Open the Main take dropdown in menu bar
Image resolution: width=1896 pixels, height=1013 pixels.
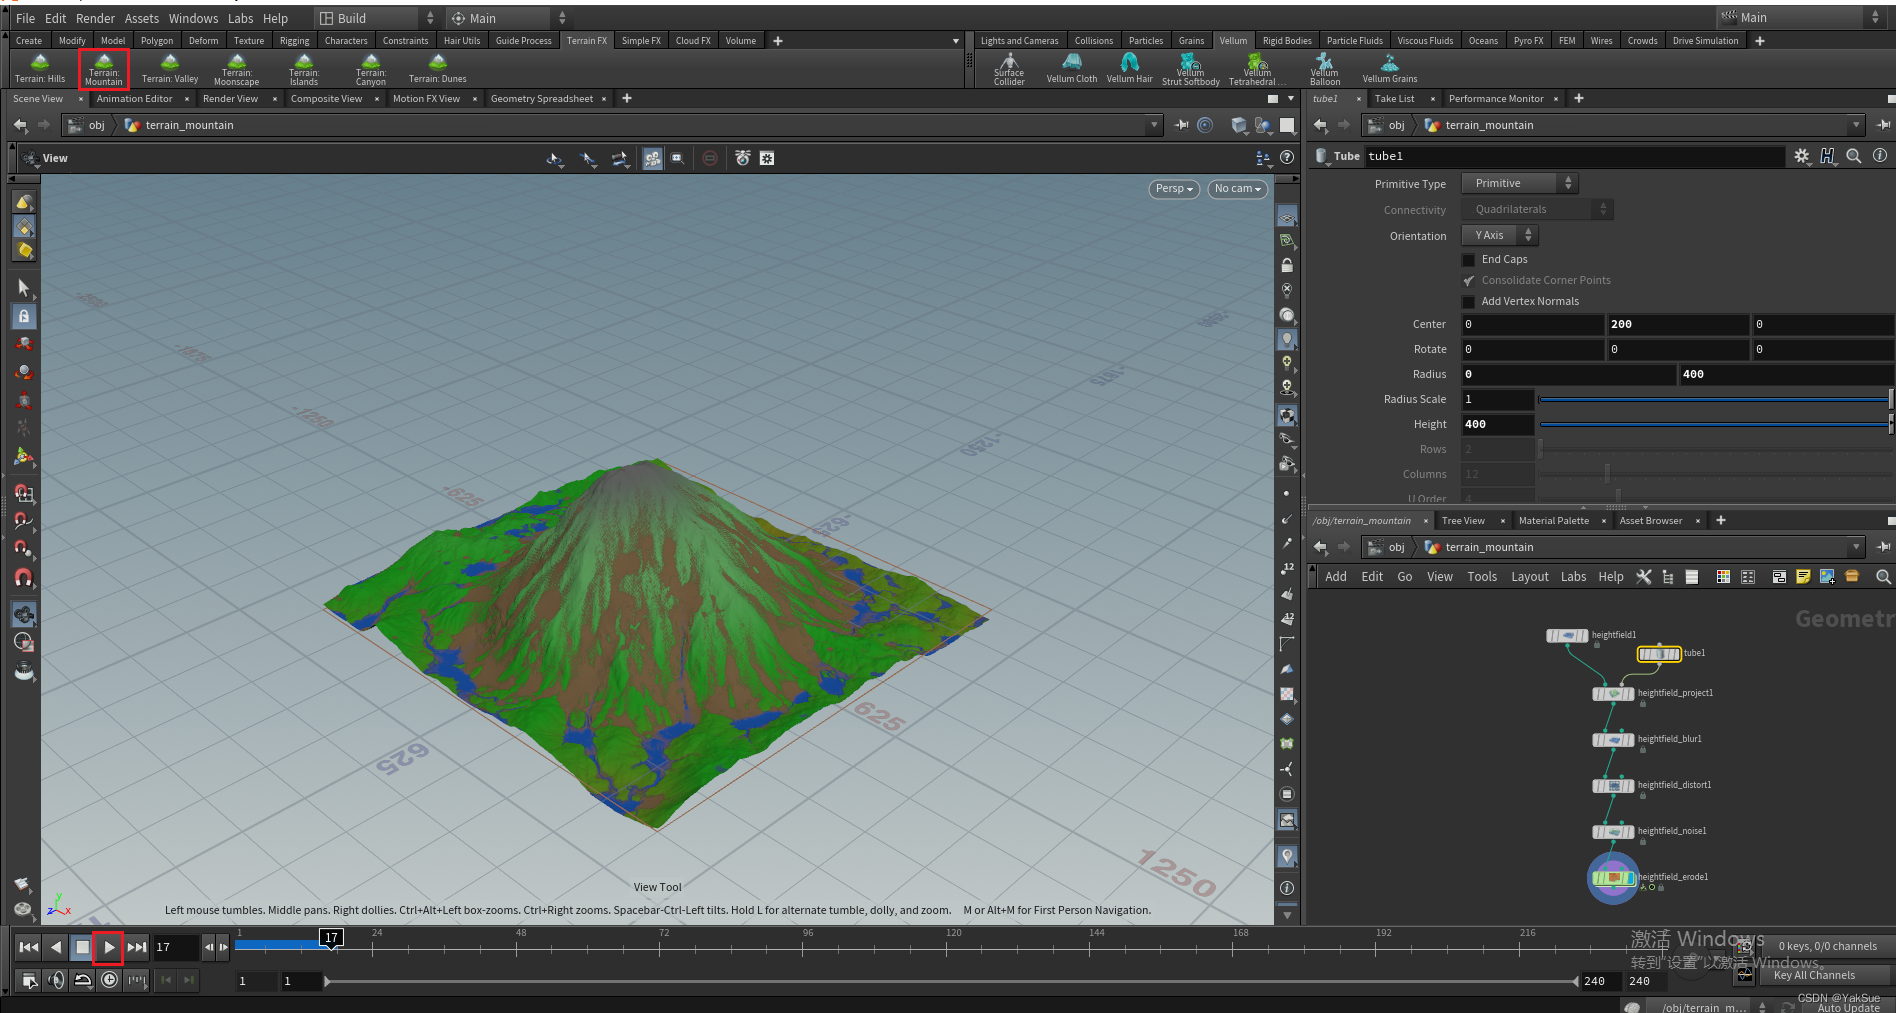(1800, 18)
